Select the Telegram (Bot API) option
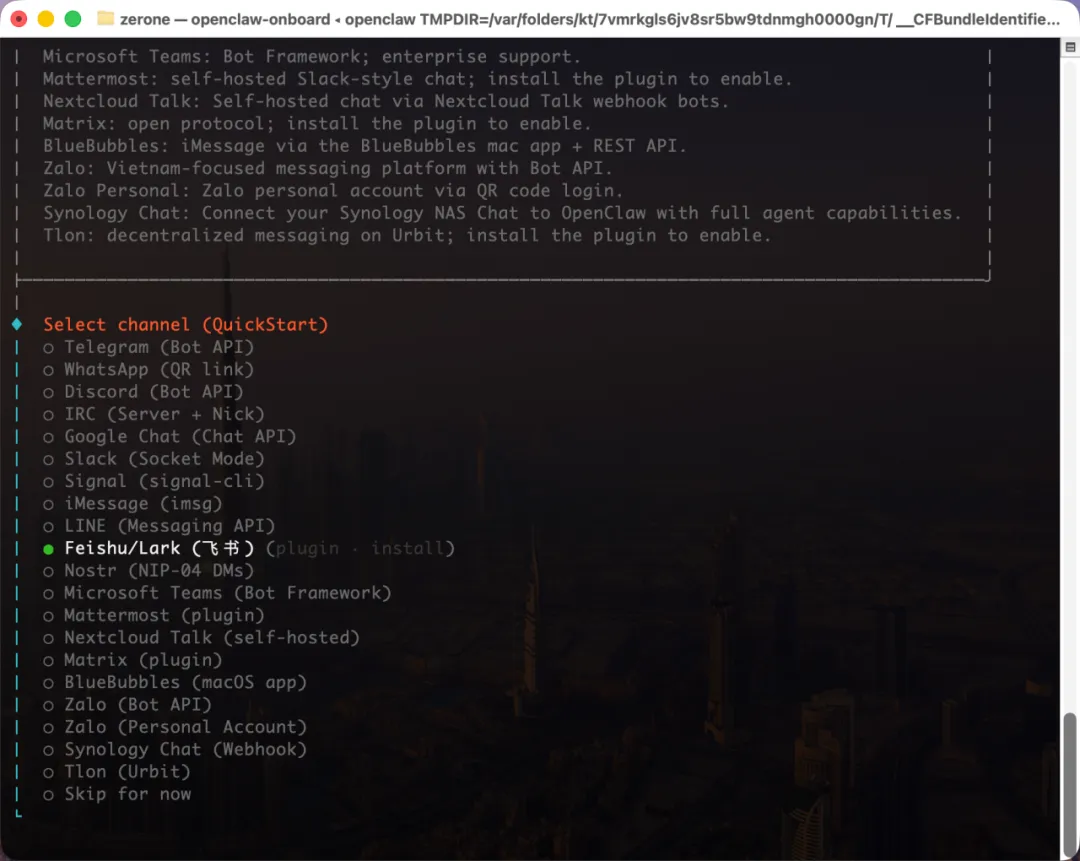Screen dimensions: 1080x861 tap(149, 347)
